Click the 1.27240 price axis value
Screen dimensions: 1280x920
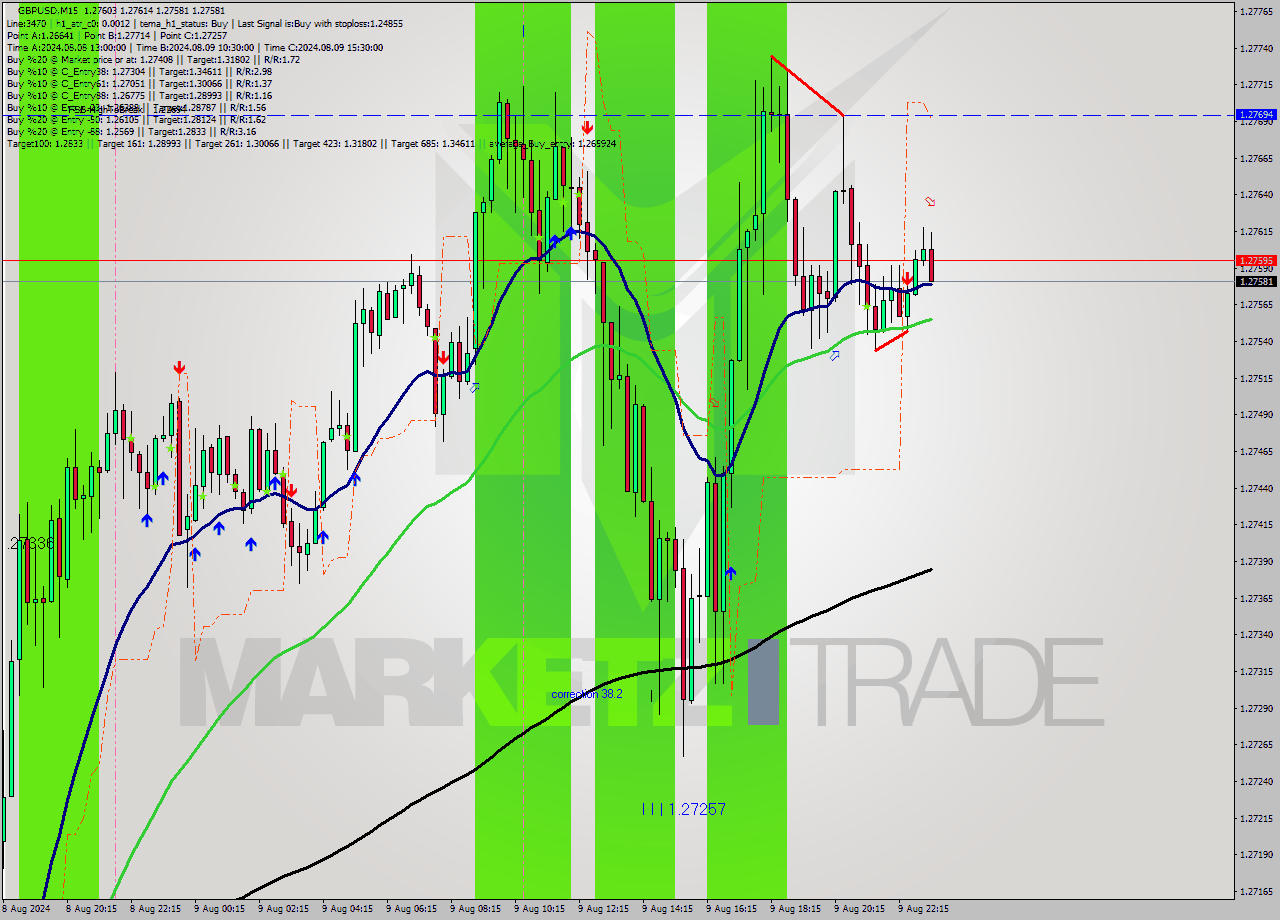click(x=1256, y=781)
